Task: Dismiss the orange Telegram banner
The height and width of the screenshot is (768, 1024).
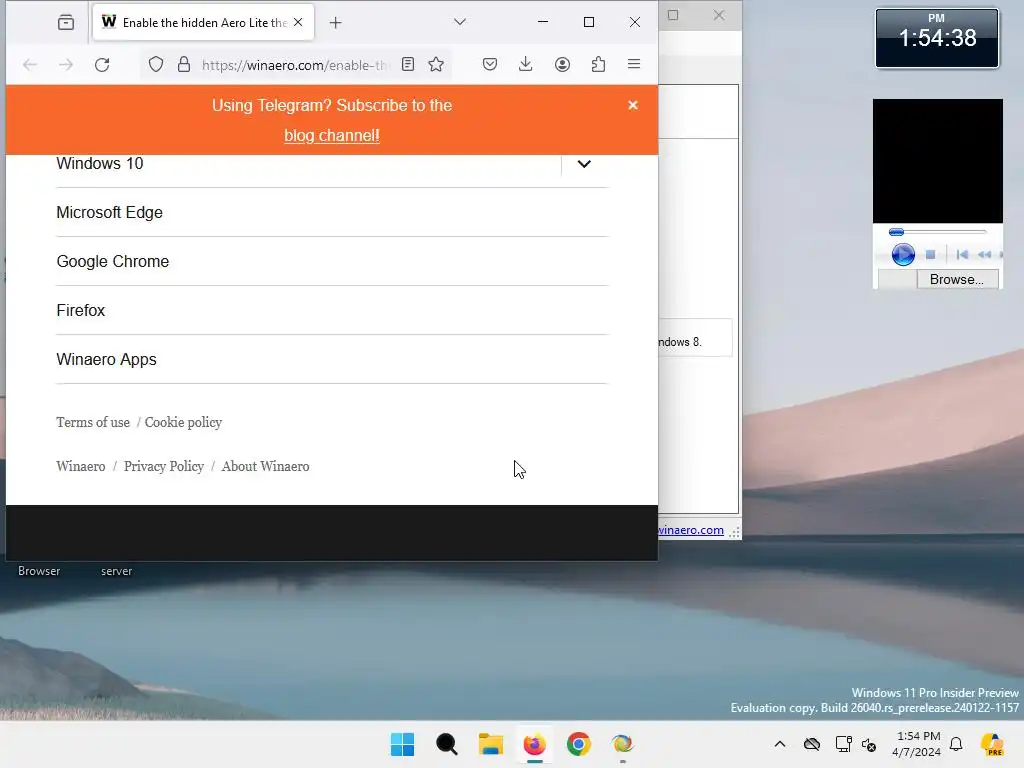Action: point(633,105)
